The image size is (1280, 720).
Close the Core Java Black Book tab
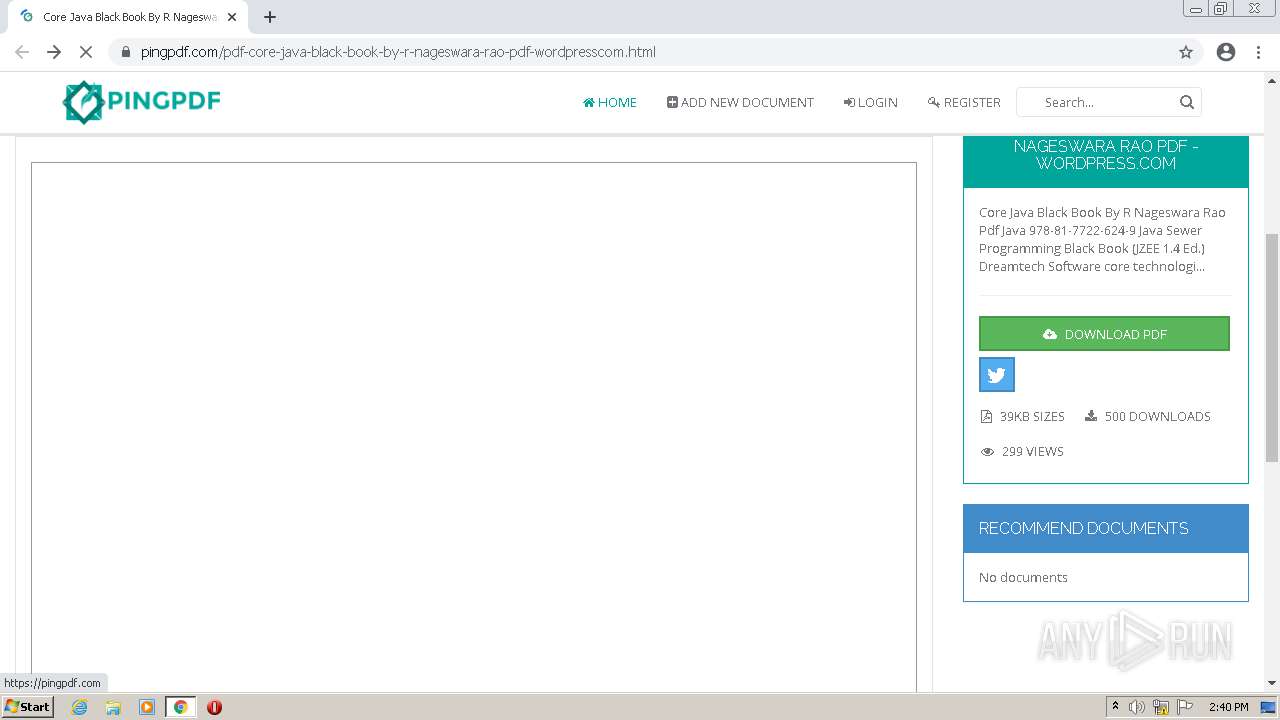232,17
